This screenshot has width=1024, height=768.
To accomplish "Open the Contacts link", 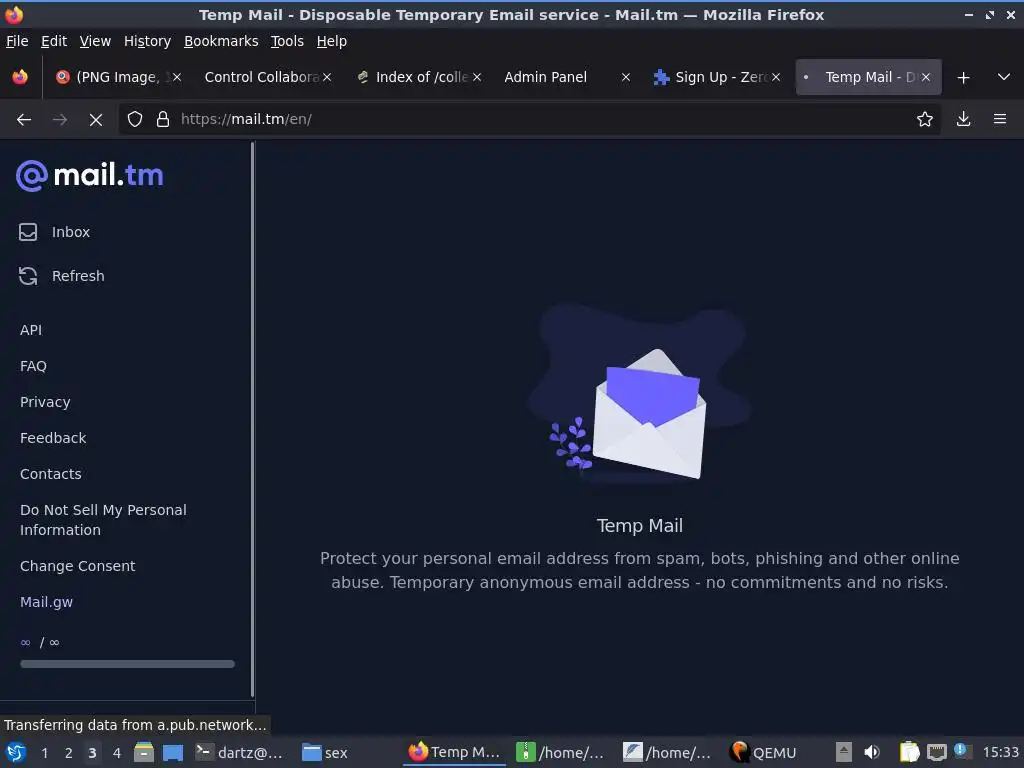I will tap(51, 474).
